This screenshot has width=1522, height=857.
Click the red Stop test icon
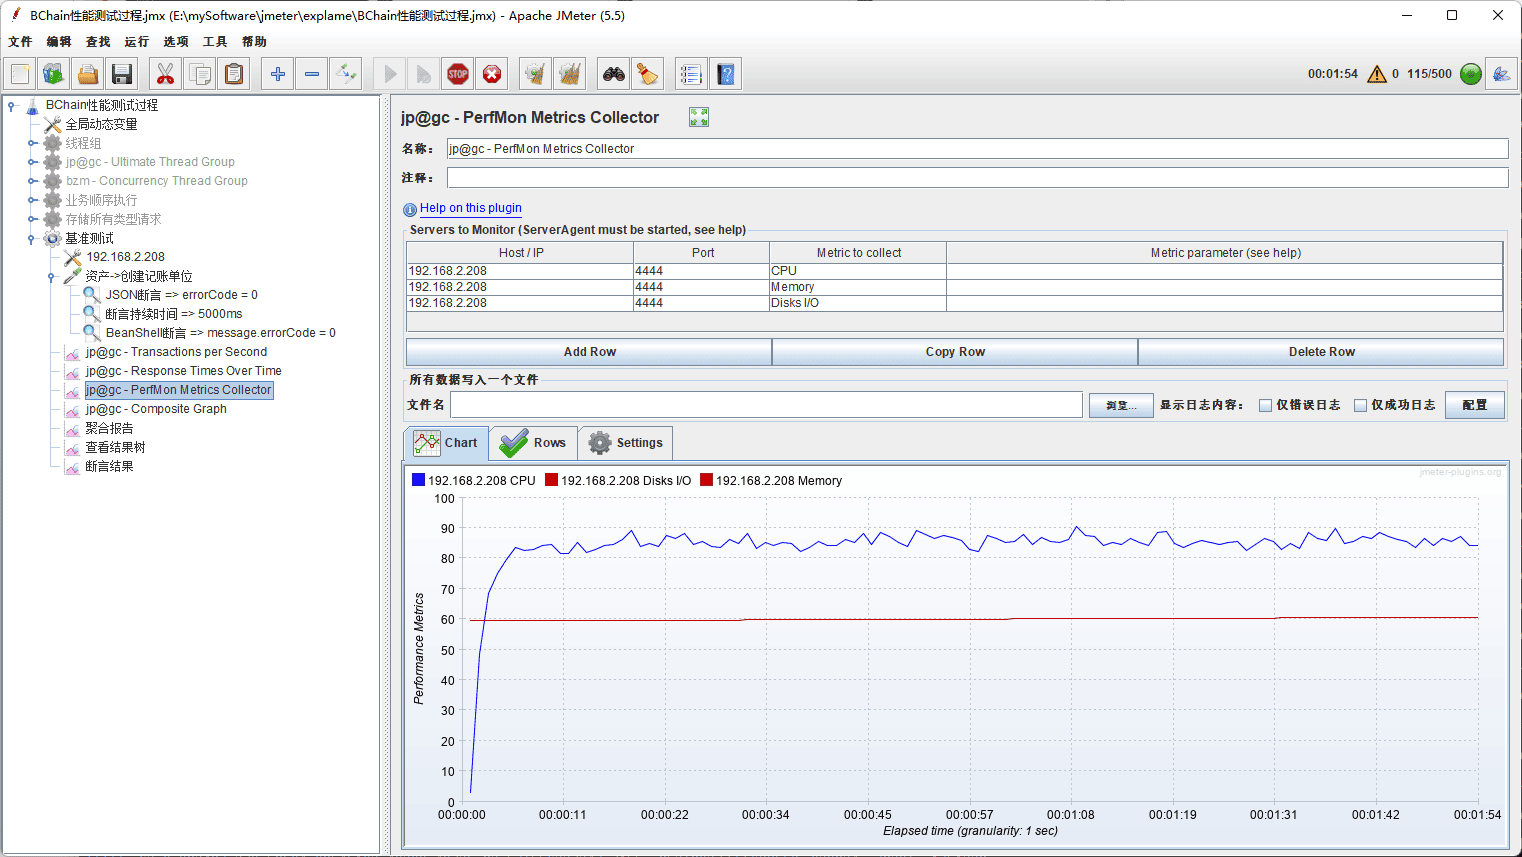(458, 74)
